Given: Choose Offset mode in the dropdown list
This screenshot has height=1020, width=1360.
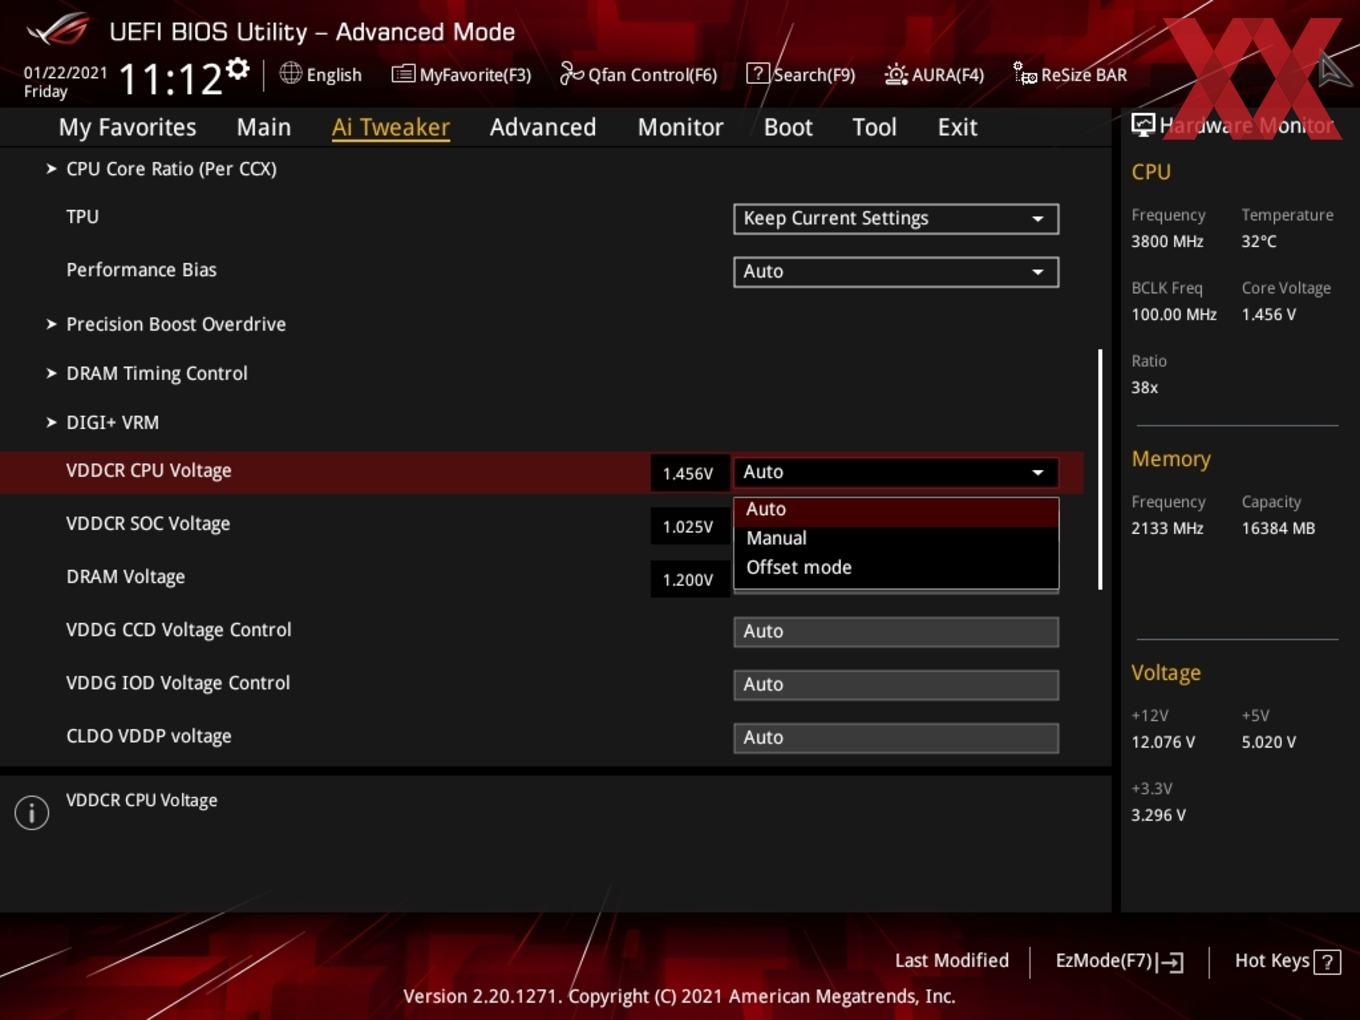Looking at the screenshot, I should pyautogui.click(x=896, y=567).
